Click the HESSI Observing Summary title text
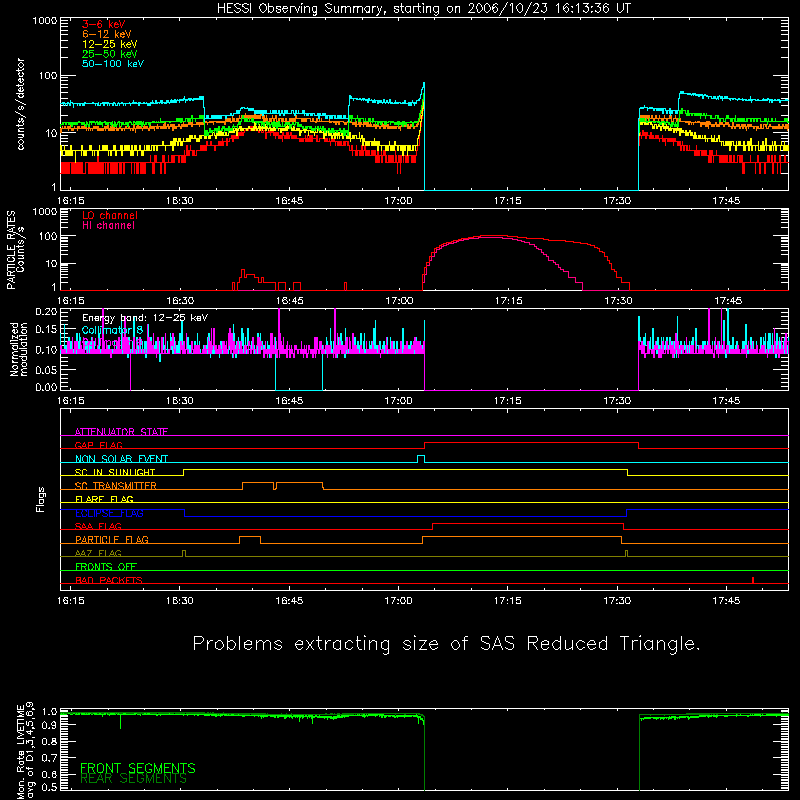The height and width of the screenshot is (800, 800). (423, 9)
